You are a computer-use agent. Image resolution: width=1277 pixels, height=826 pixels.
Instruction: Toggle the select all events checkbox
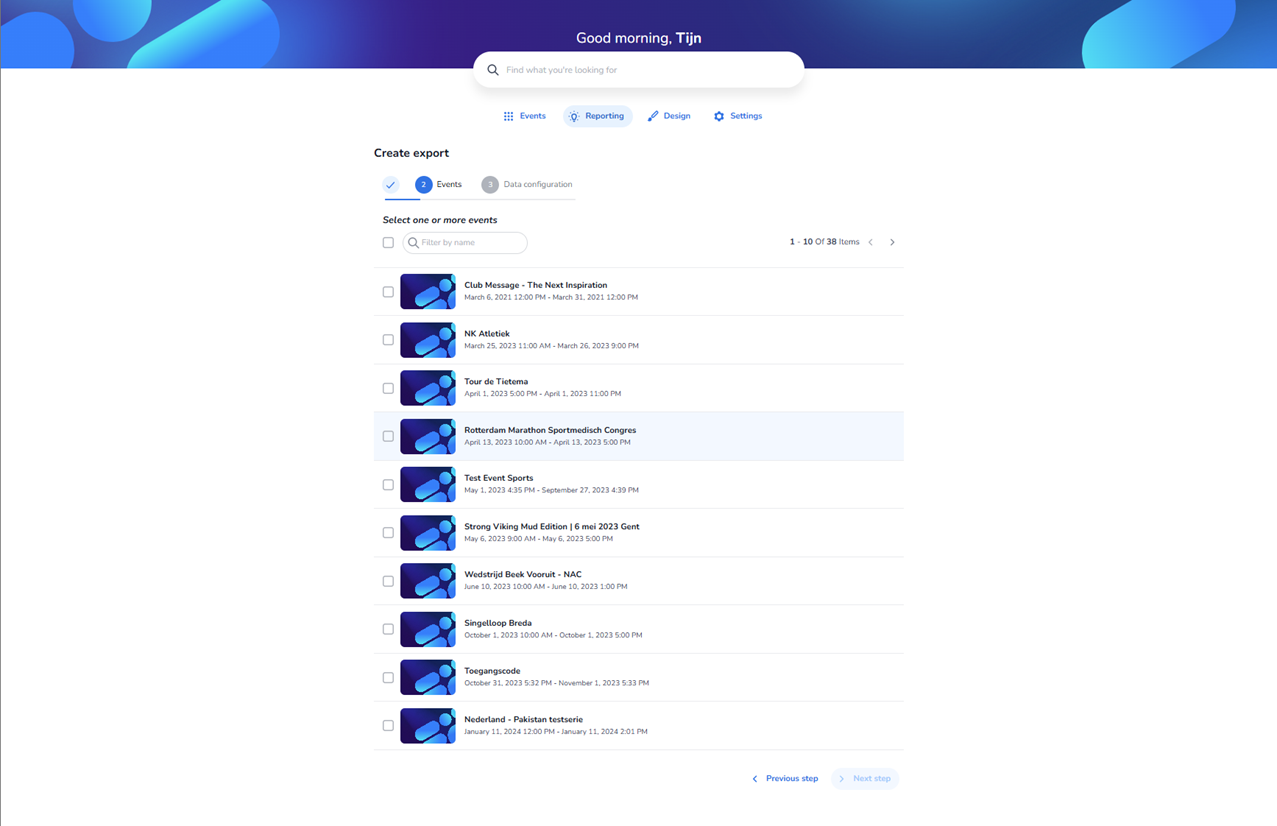click(x=388, y=242)
